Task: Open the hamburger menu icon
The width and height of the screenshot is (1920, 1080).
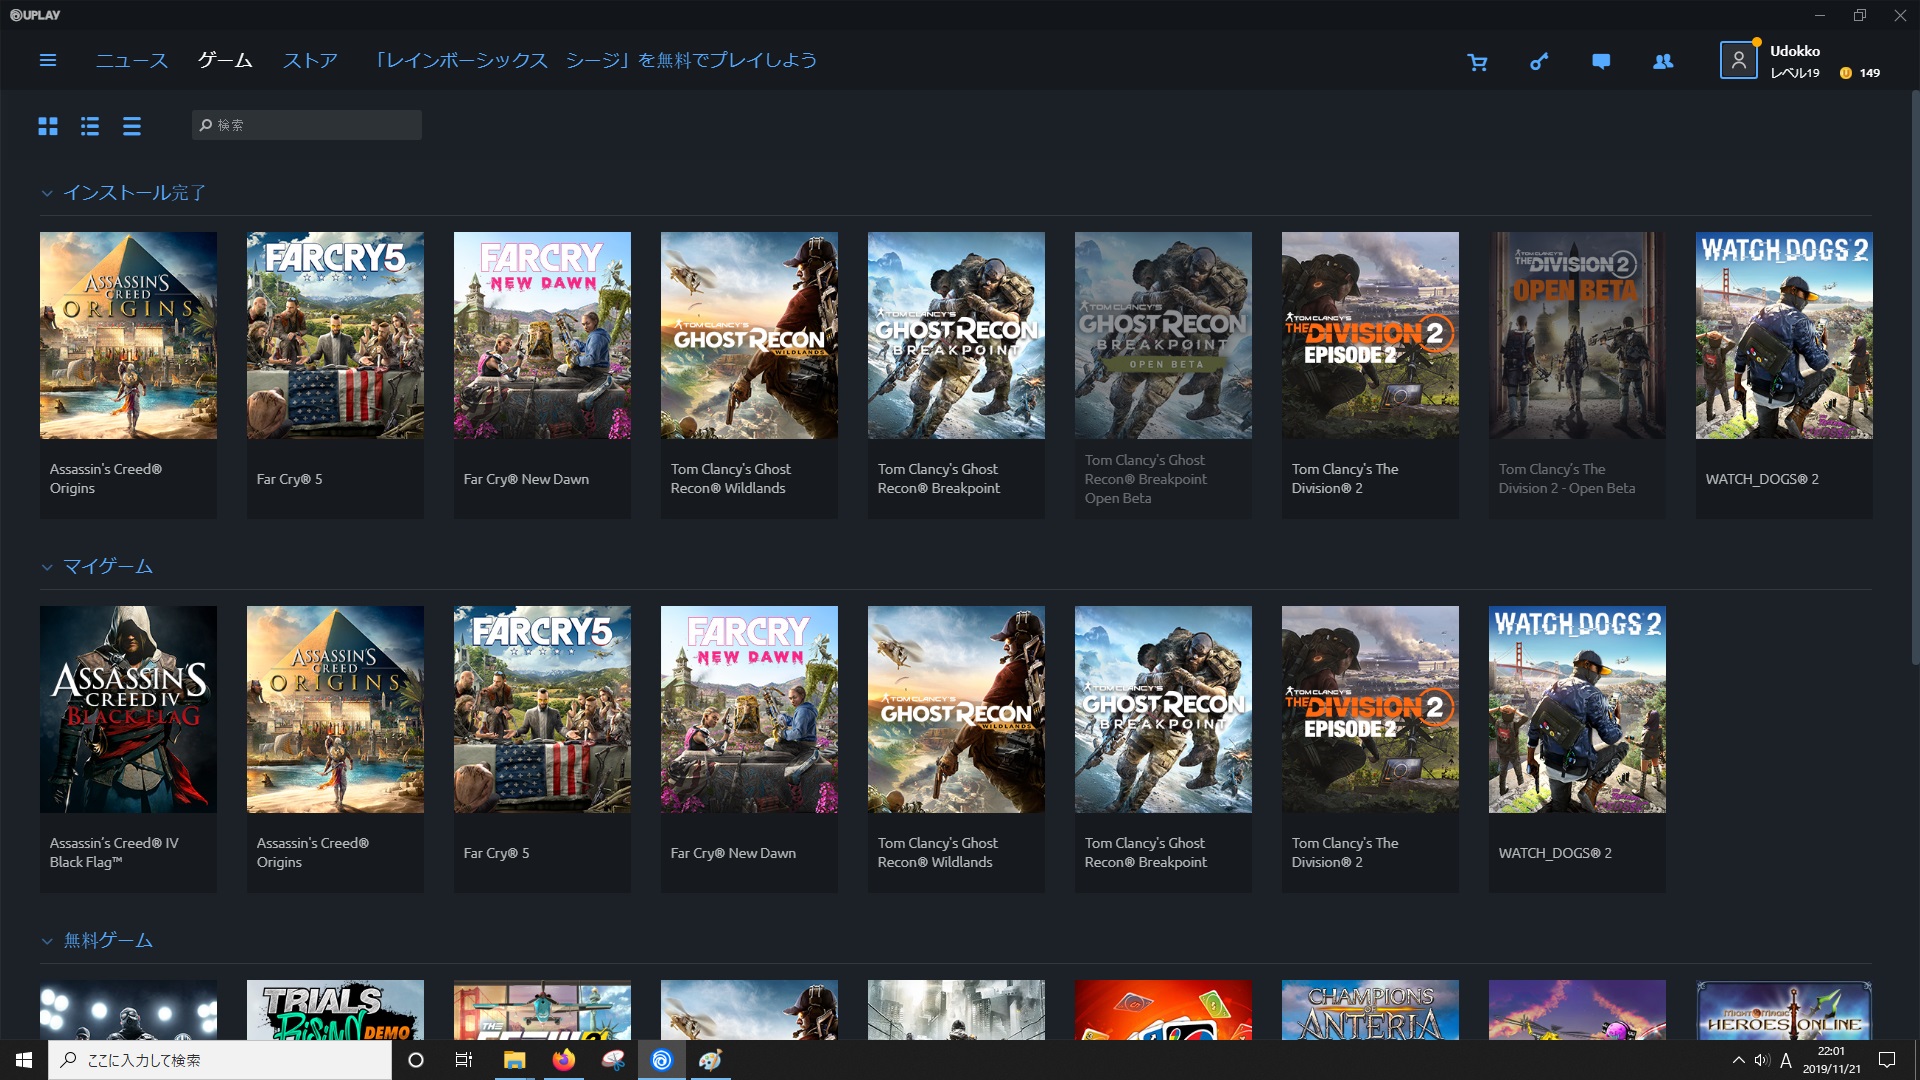Action: tap(47, 61)
